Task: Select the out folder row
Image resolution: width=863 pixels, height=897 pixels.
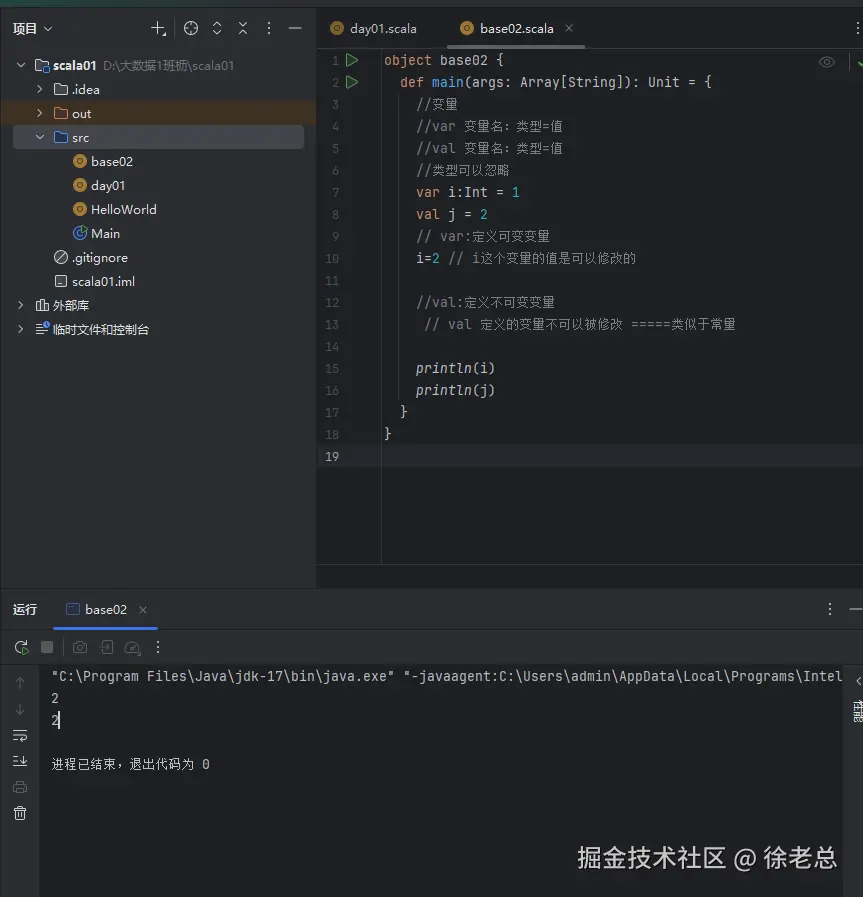Action: click(158, 113)
